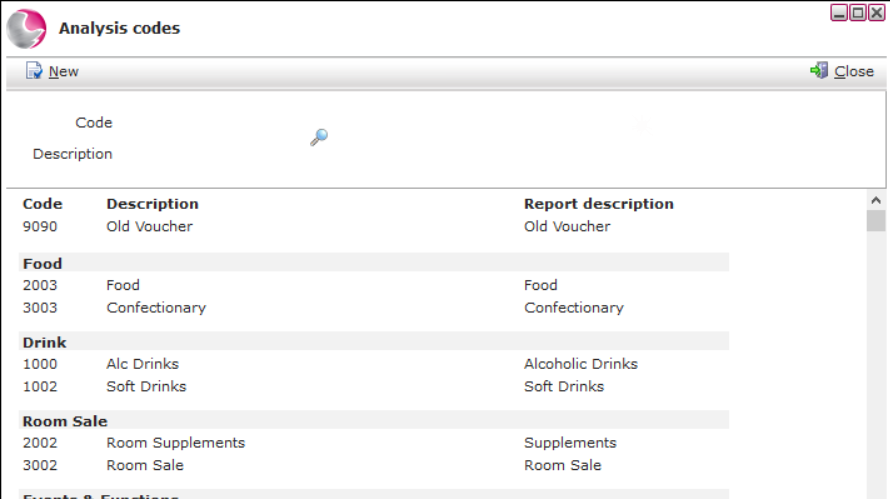Click Soft Drinks in Report description column

click(x=564, y=387)
